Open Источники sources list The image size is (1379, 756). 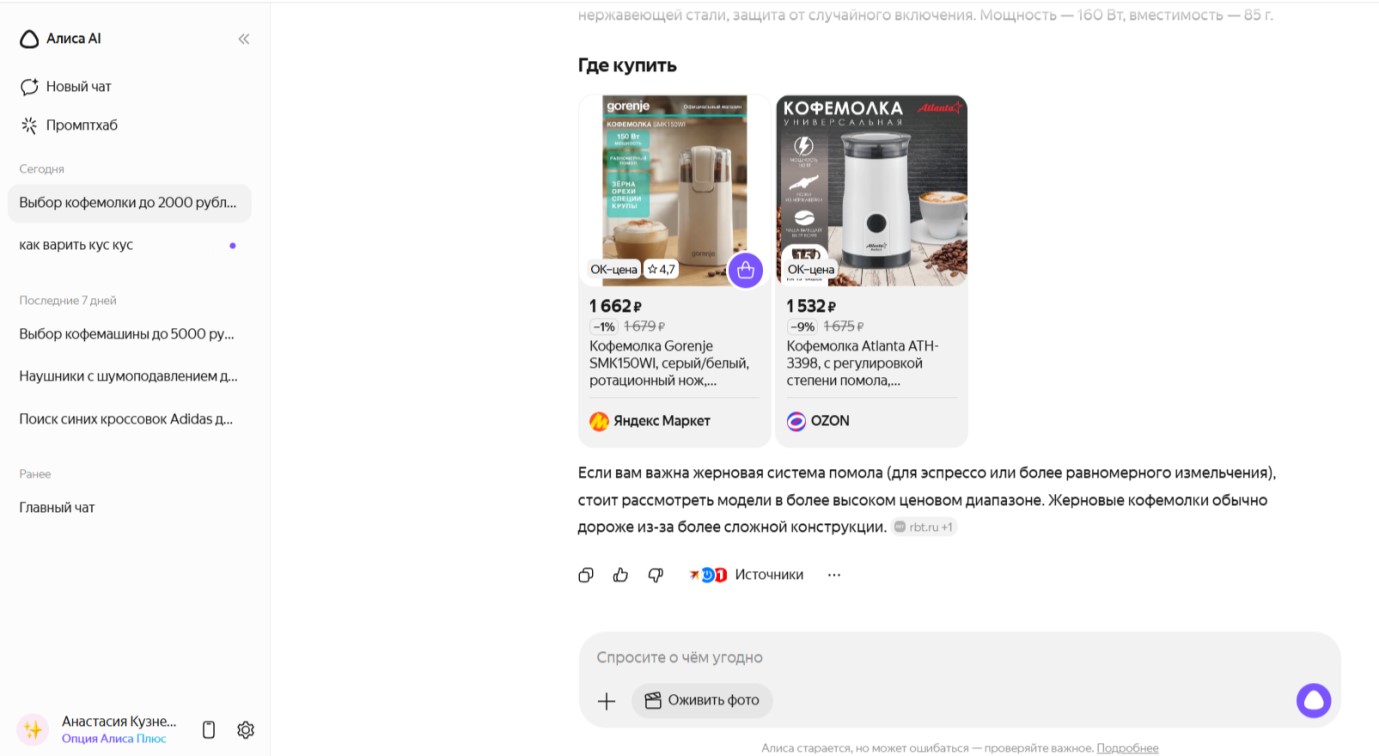pos(747,575)
